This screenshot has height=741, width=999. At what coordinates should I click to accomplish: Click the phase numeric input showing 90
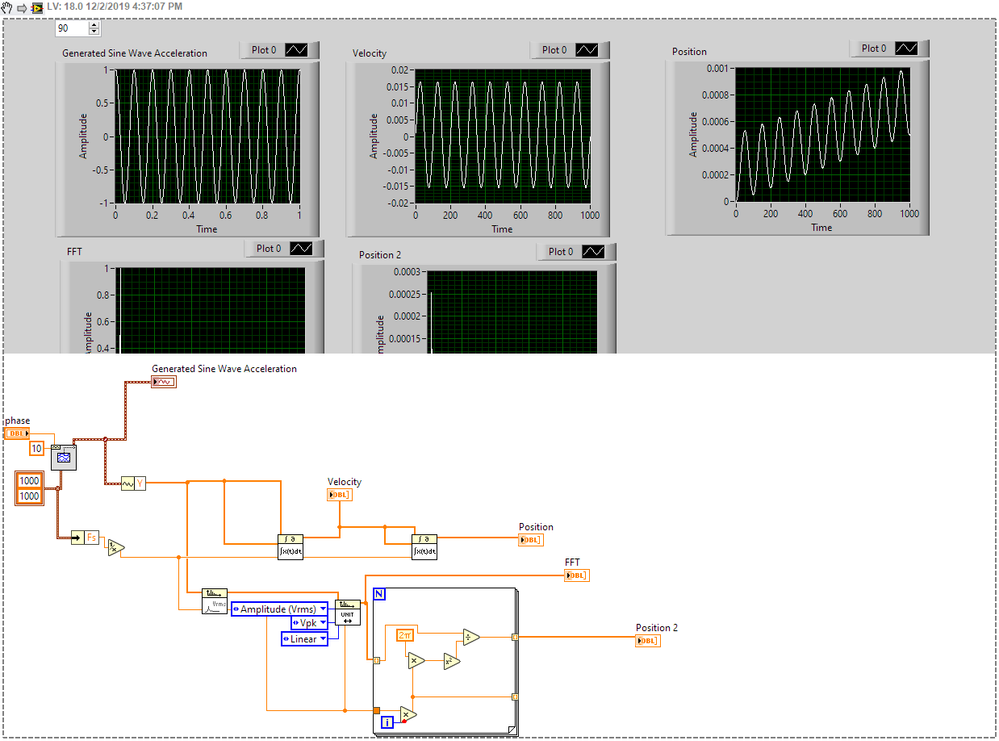pos(71,29)
